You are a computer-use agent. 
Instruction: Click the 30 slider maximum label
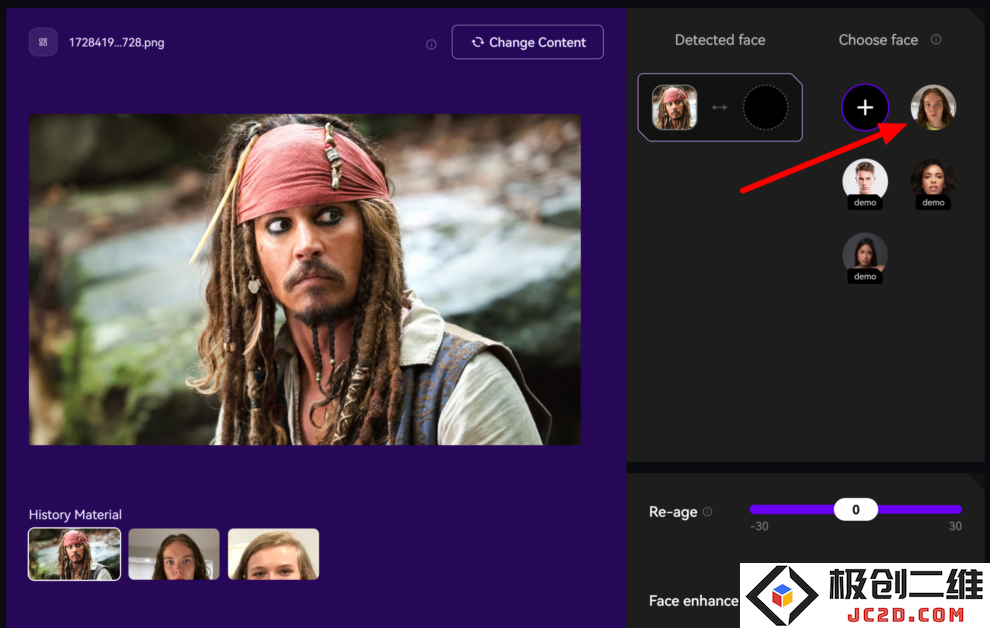[x=955, y=526]
